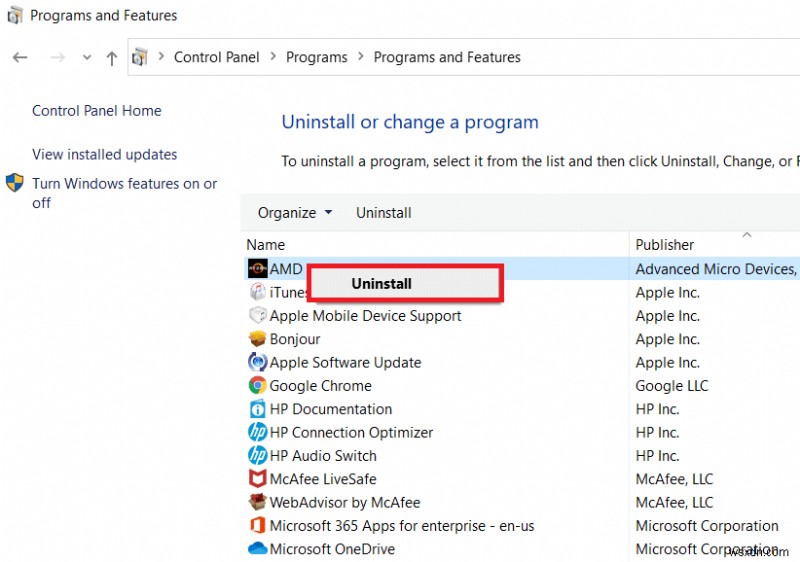Navigate up one folder level
This screenshot has width=800, height=562.
click(112, 58)
